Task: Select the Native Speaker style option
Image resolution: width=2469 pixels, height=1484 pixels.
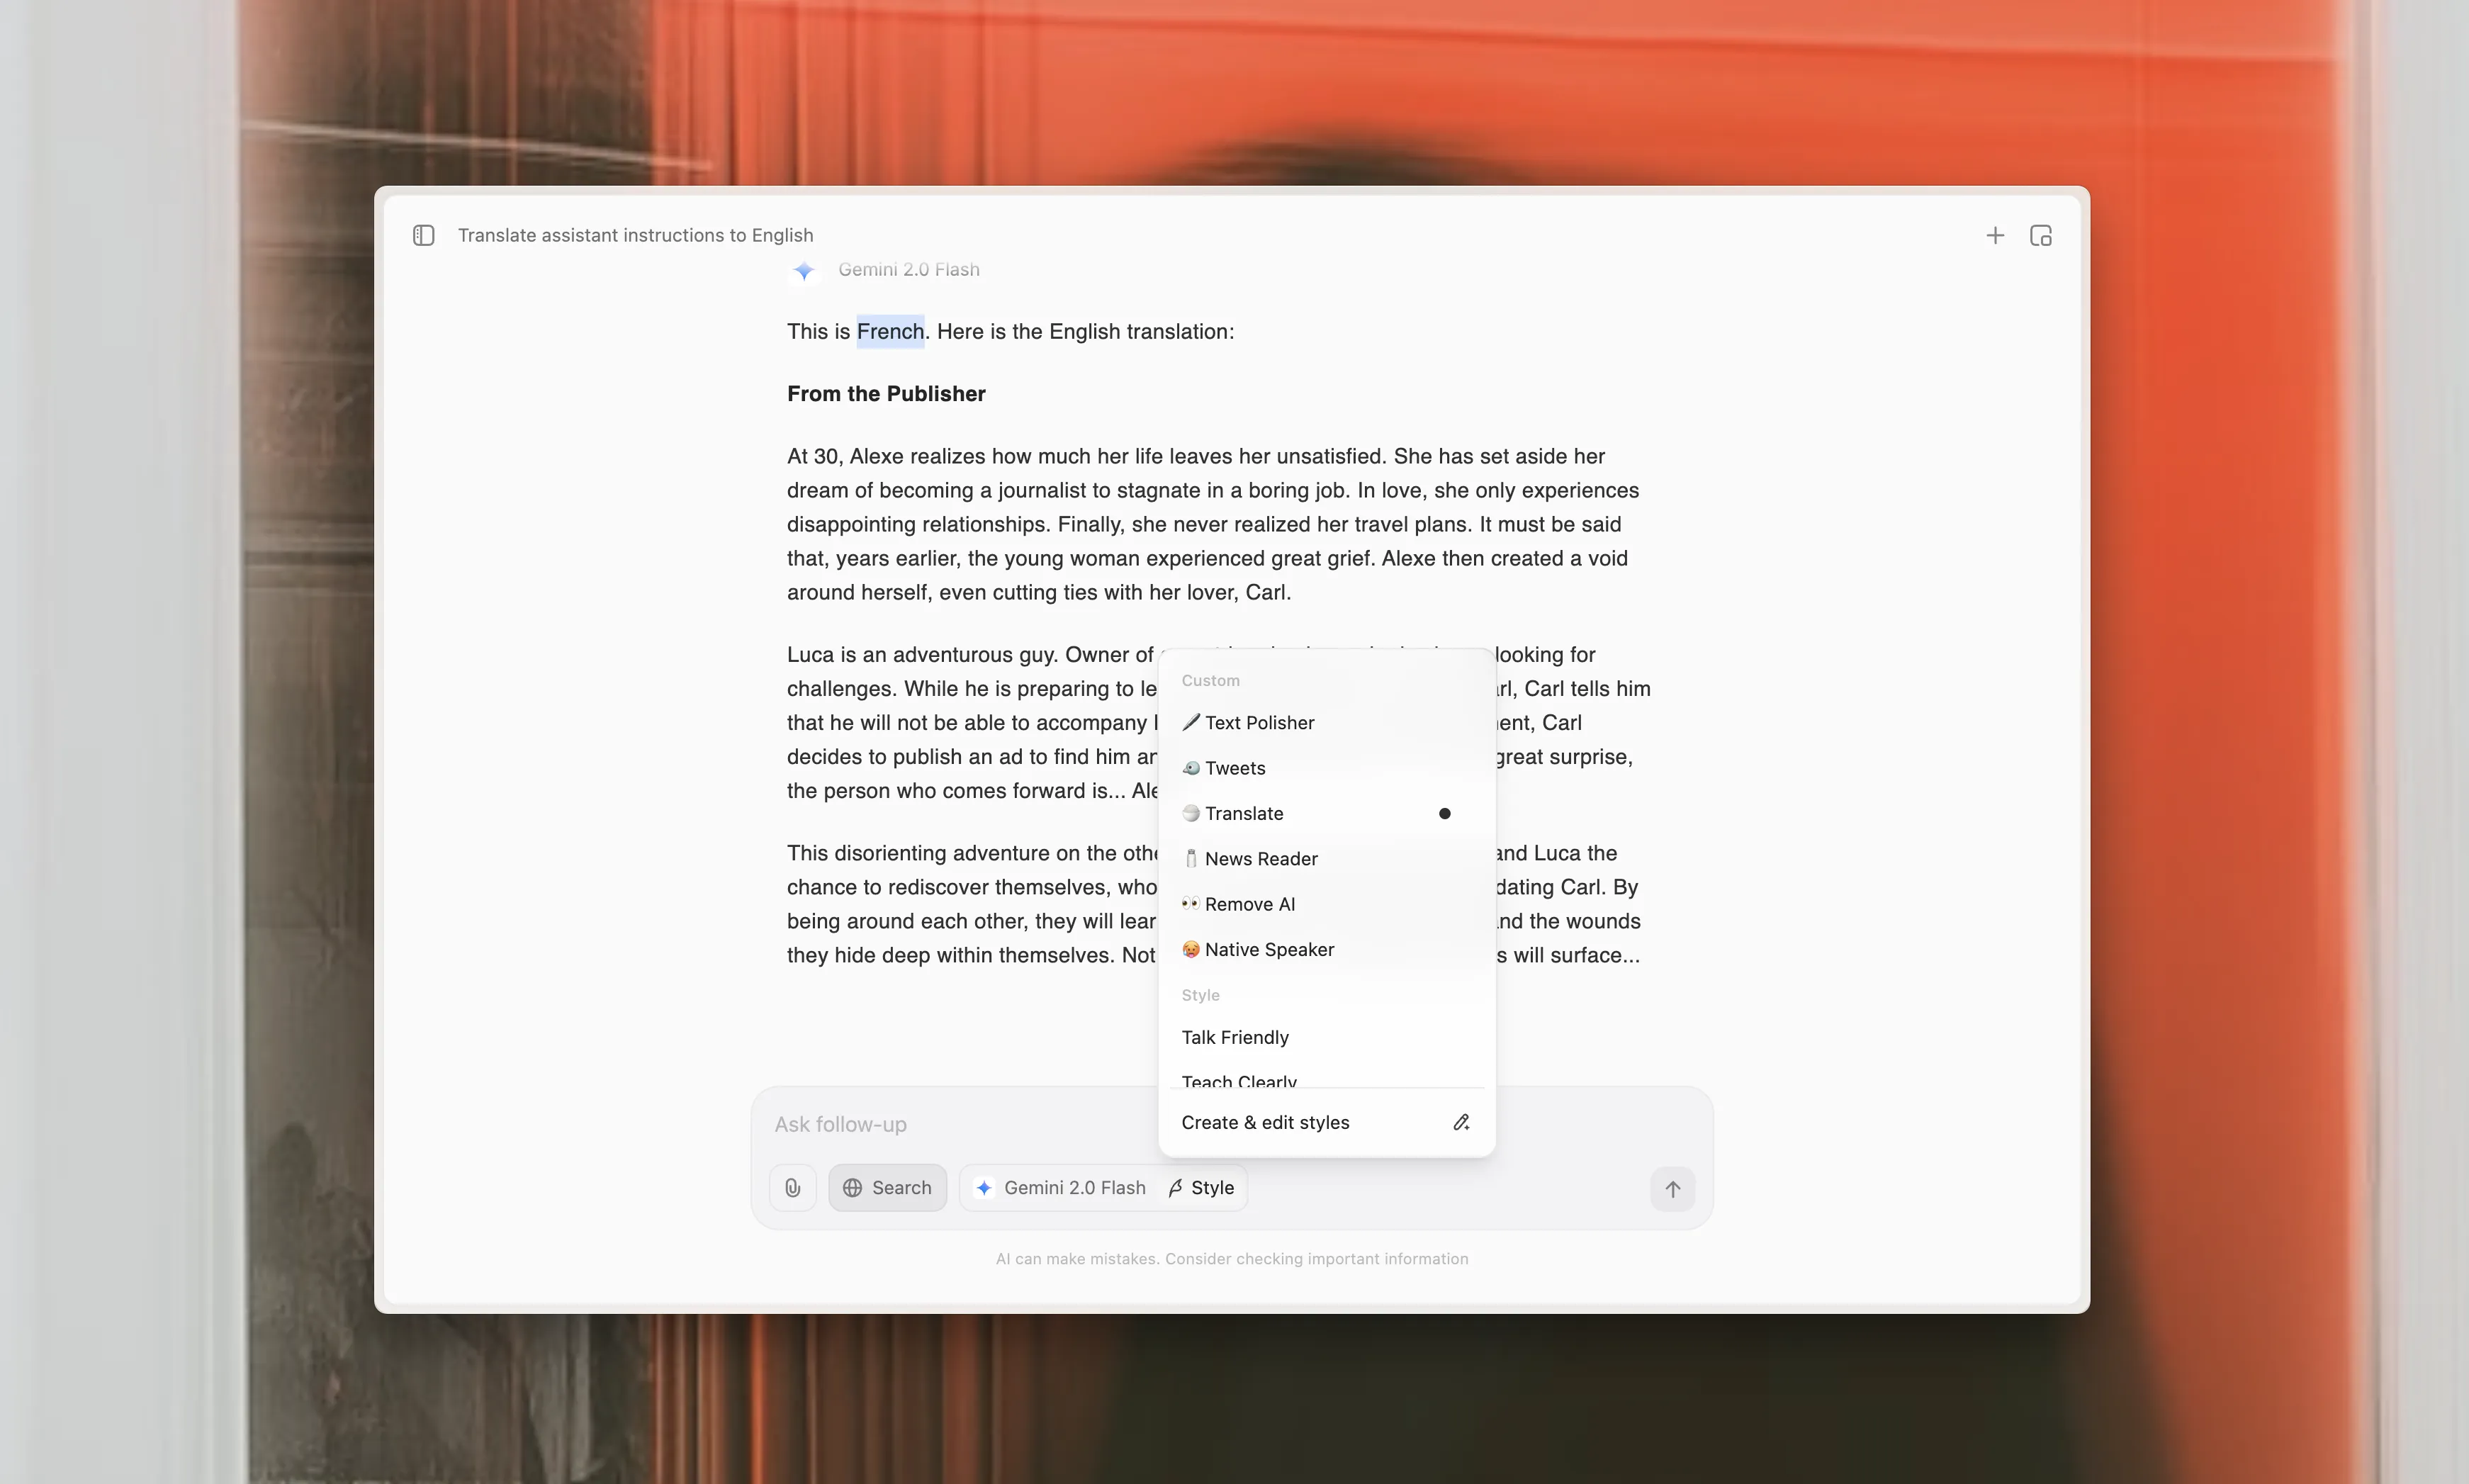Action: (1269, 949)
